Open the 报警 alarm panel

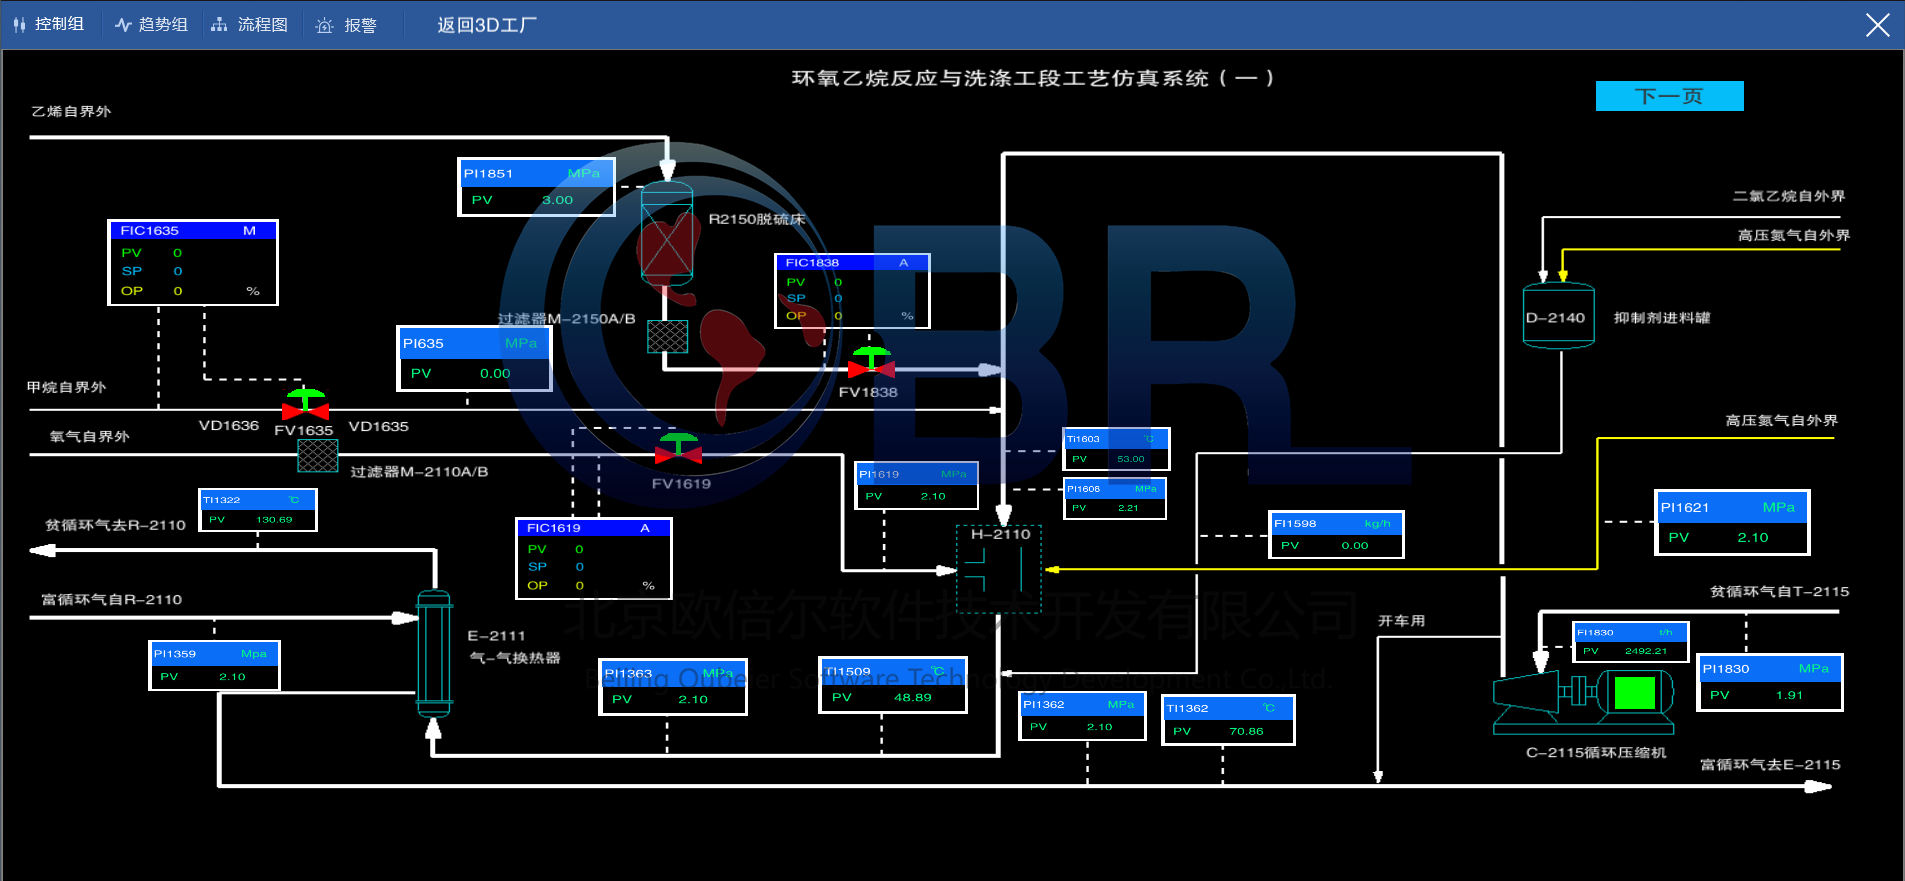point(346,25)
